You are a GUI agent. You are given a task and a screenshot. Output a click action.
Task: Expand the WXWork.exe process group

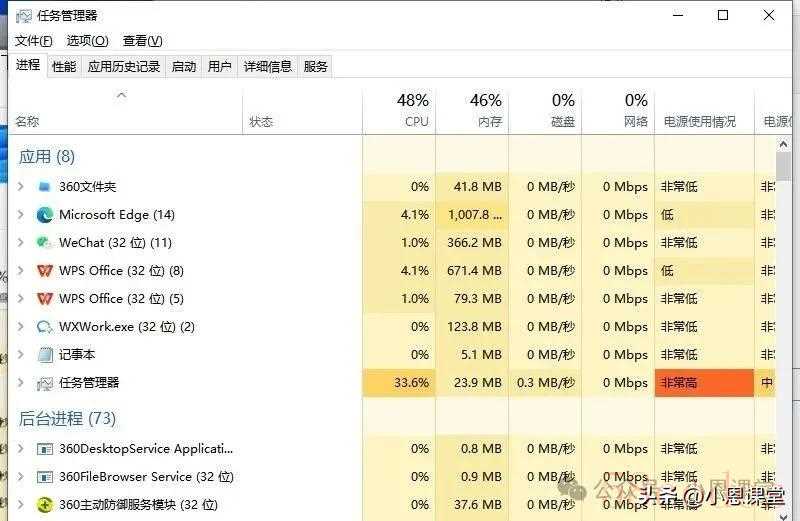click(x=20, y=327)
